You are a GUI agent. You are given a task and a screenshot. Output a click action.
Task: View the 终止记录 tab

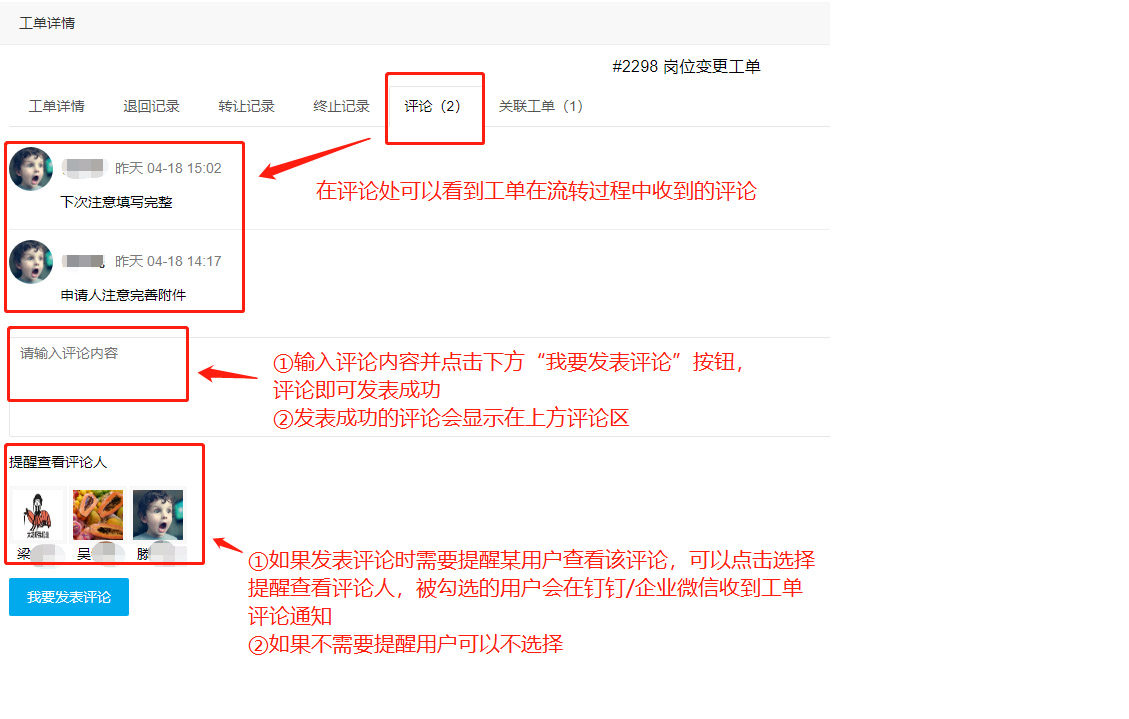(341, 107)
